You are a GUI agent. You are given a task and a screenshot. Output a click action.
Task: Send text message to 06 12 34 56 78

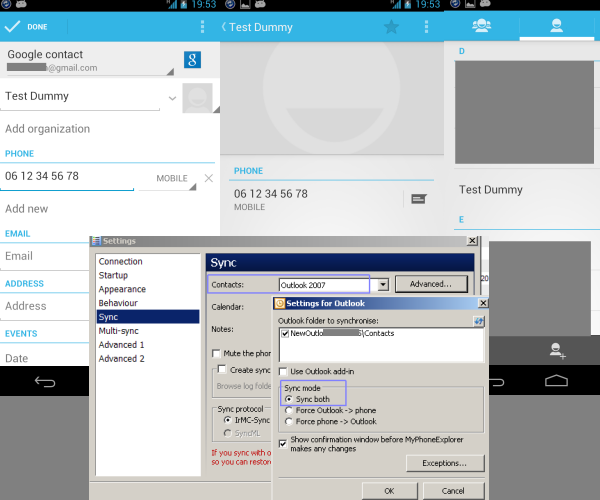coord(419,199)
